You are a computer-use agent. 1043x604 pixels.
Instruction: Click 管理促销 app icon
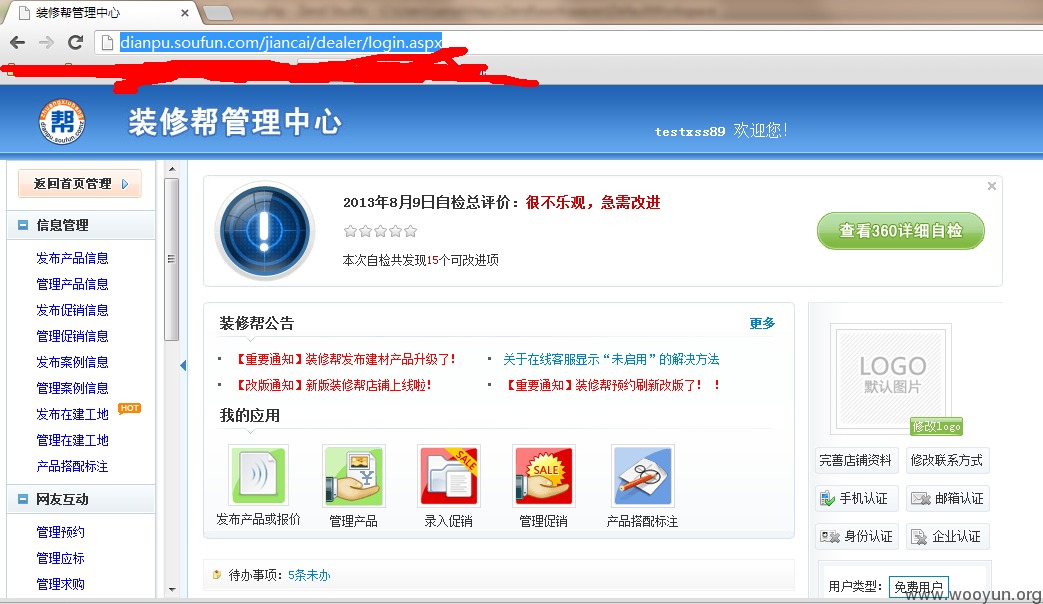click(544, 476)
